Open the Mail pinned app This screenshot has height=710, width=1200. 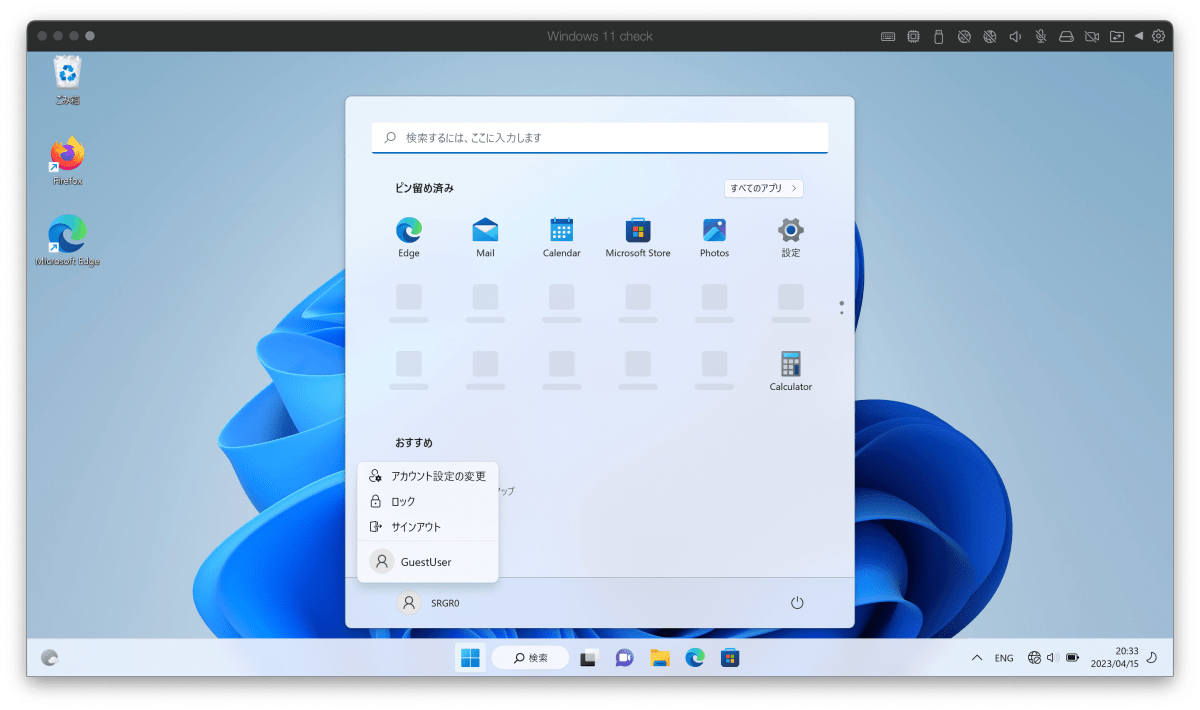tap(485, 238)
